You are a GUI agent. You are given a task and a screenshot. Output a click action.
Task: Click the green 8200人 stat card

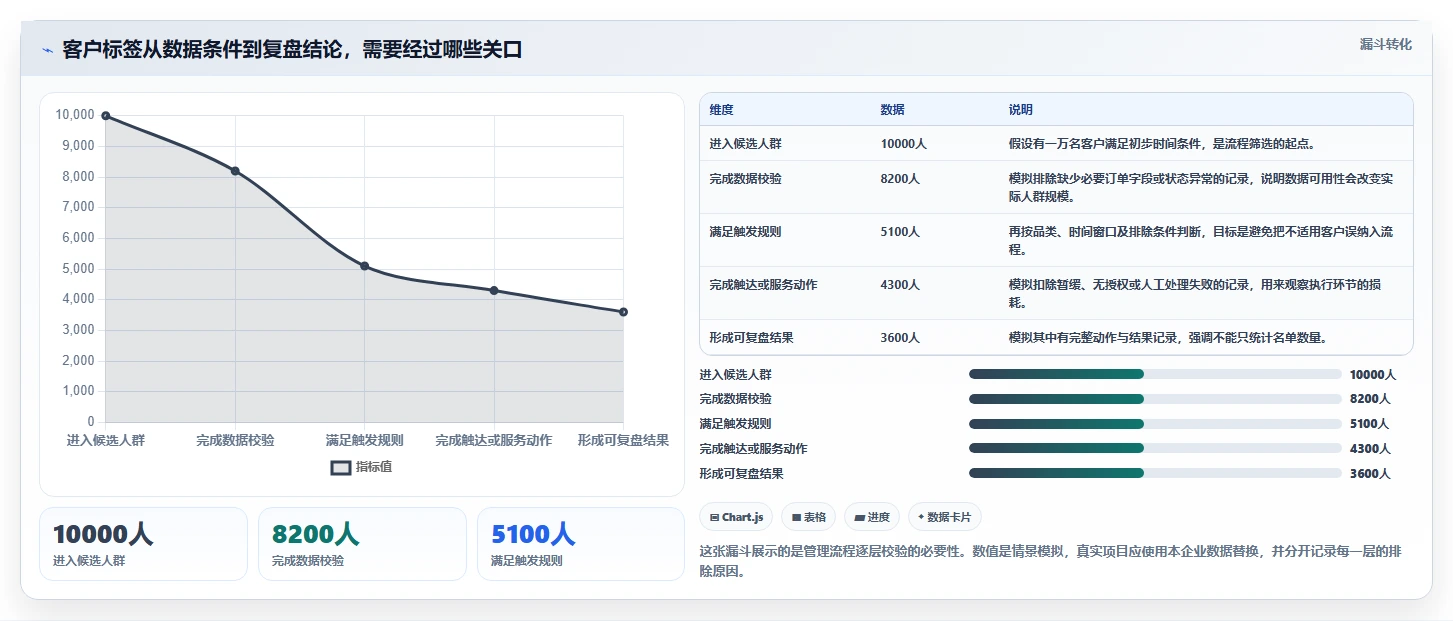tap(362, 544)
